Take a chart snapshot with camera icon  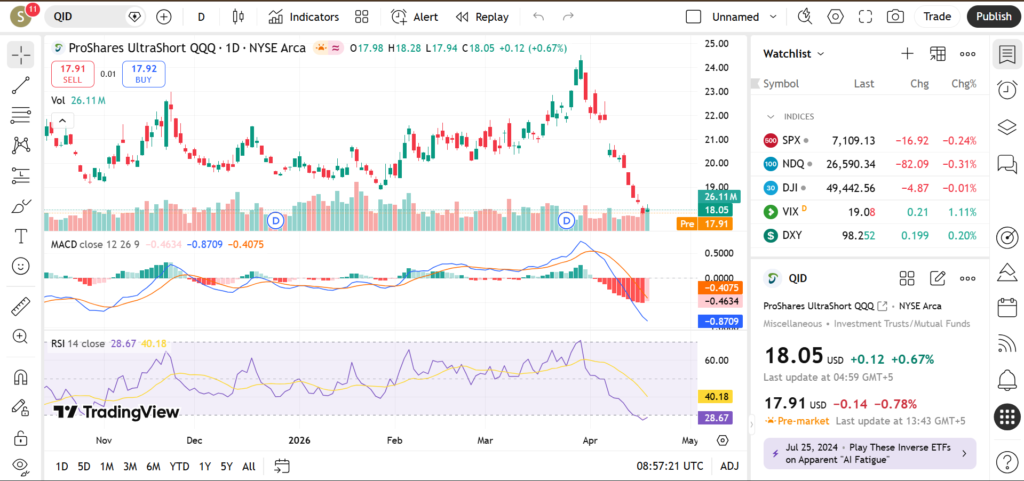895,17
